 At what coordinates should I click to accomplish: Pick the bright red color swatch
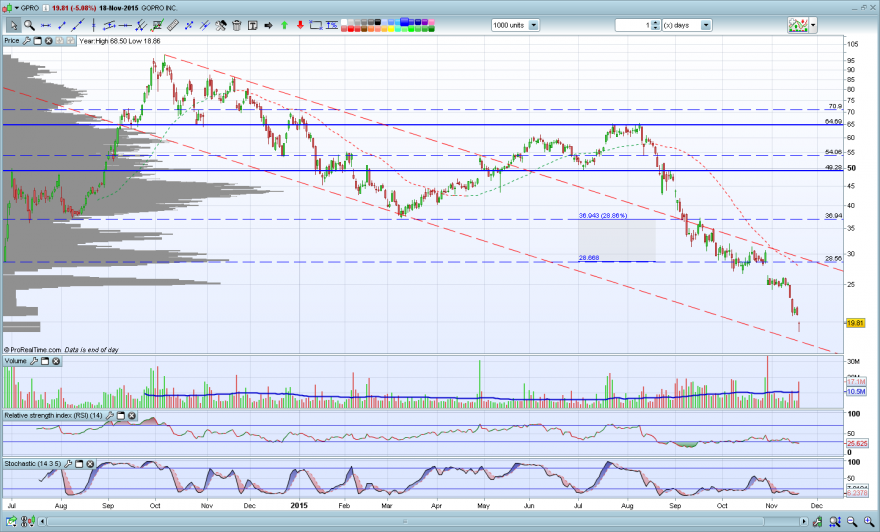pyautogui.click(x=351, y=29)
